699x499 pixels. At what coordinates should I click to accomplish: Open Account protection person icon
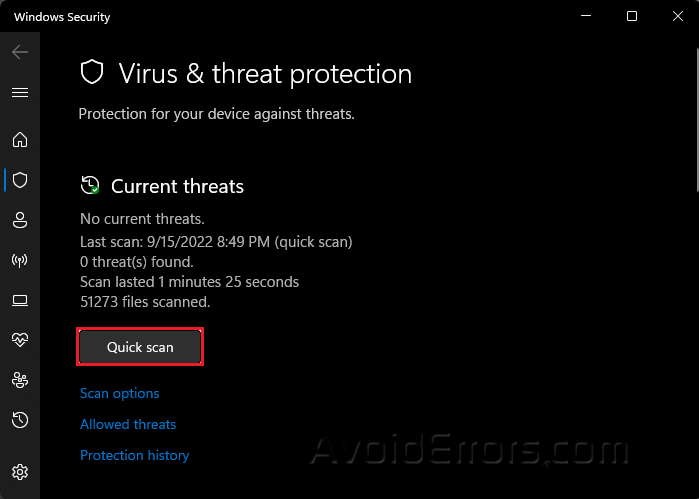click(20, 220)
